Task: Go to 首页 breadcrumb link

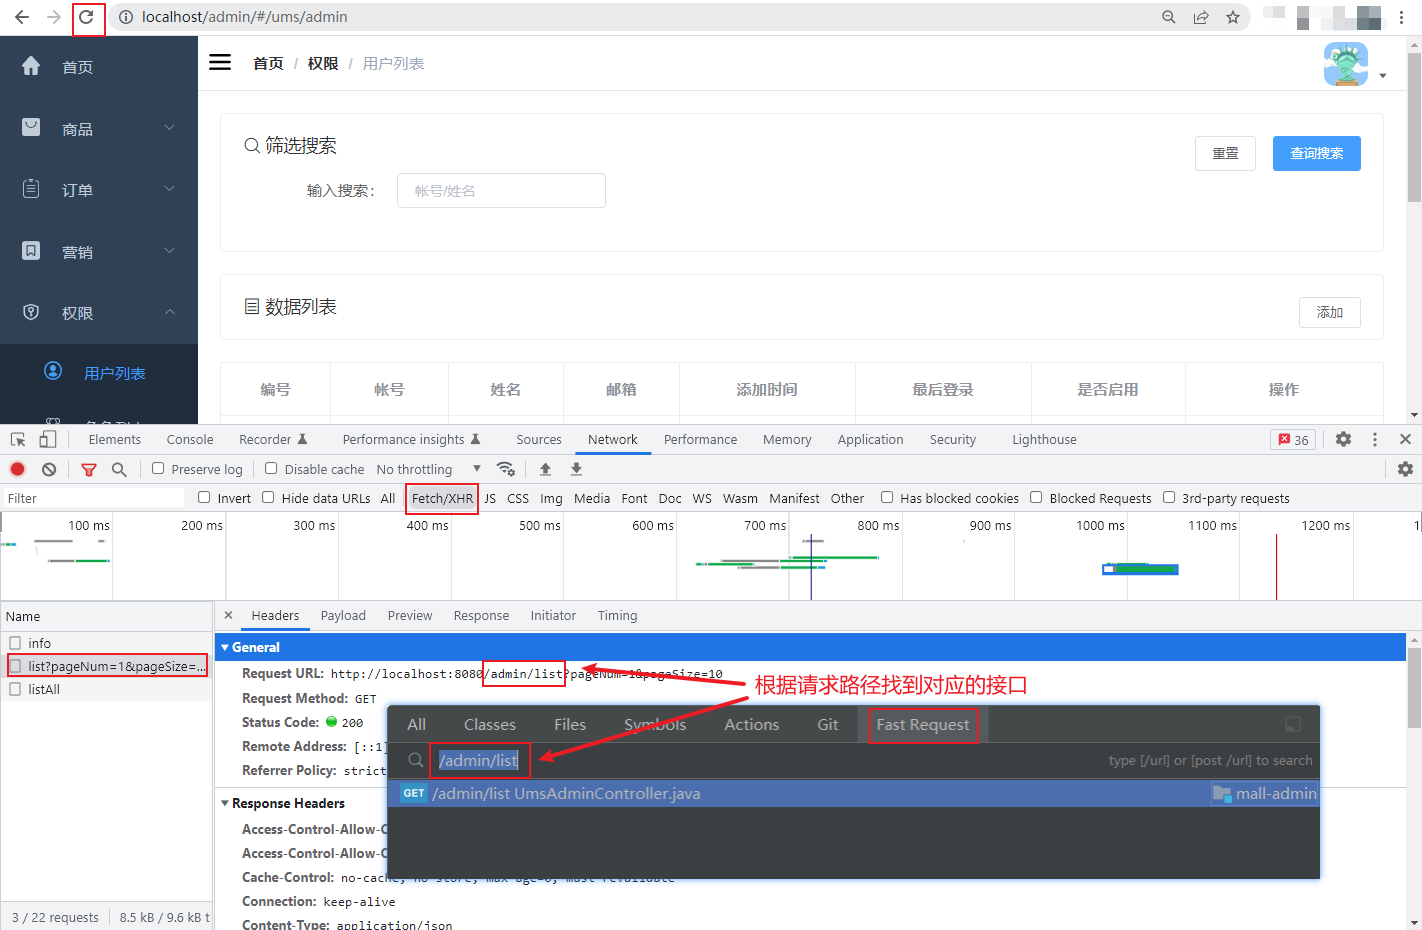Action: (268, 63)
